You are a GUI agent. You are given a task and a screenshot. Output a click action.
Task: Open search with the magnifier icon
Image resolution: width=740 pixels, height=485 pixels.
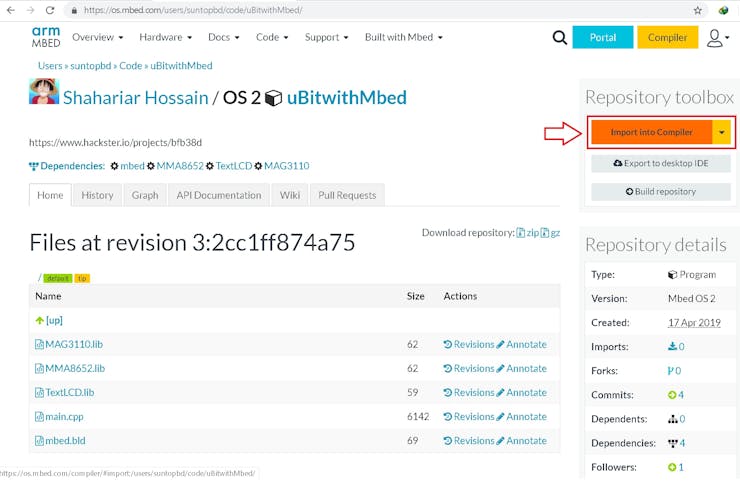pyautogui.click(x=559, y=37)
